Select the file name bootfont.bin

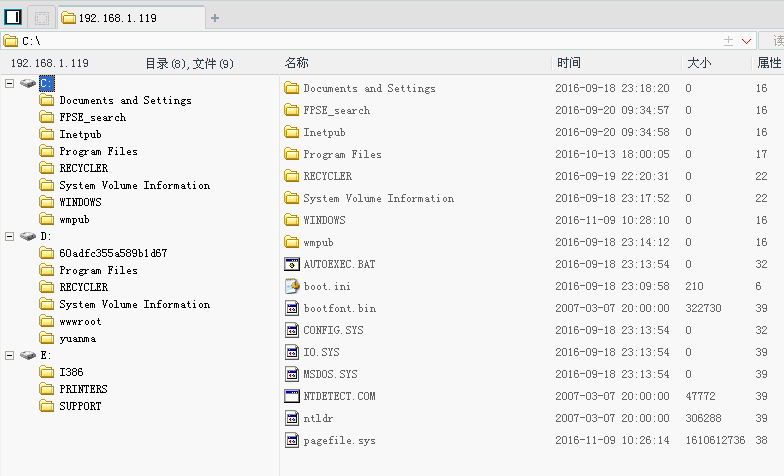click(340, 308)
